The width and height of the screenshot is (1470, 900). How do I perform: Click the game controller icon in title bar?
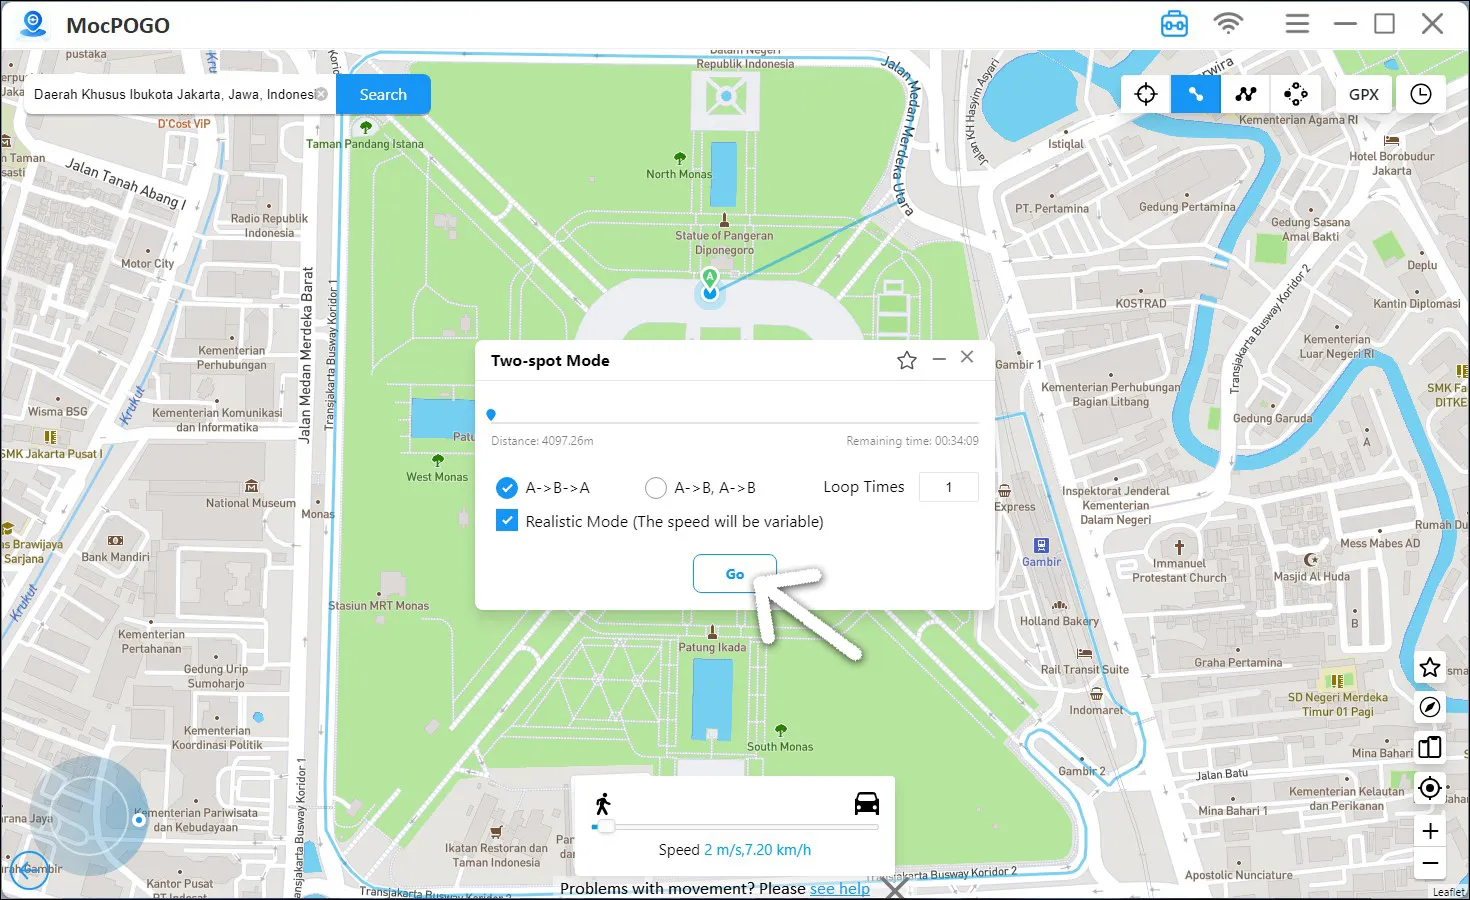tap(1174, 22)
